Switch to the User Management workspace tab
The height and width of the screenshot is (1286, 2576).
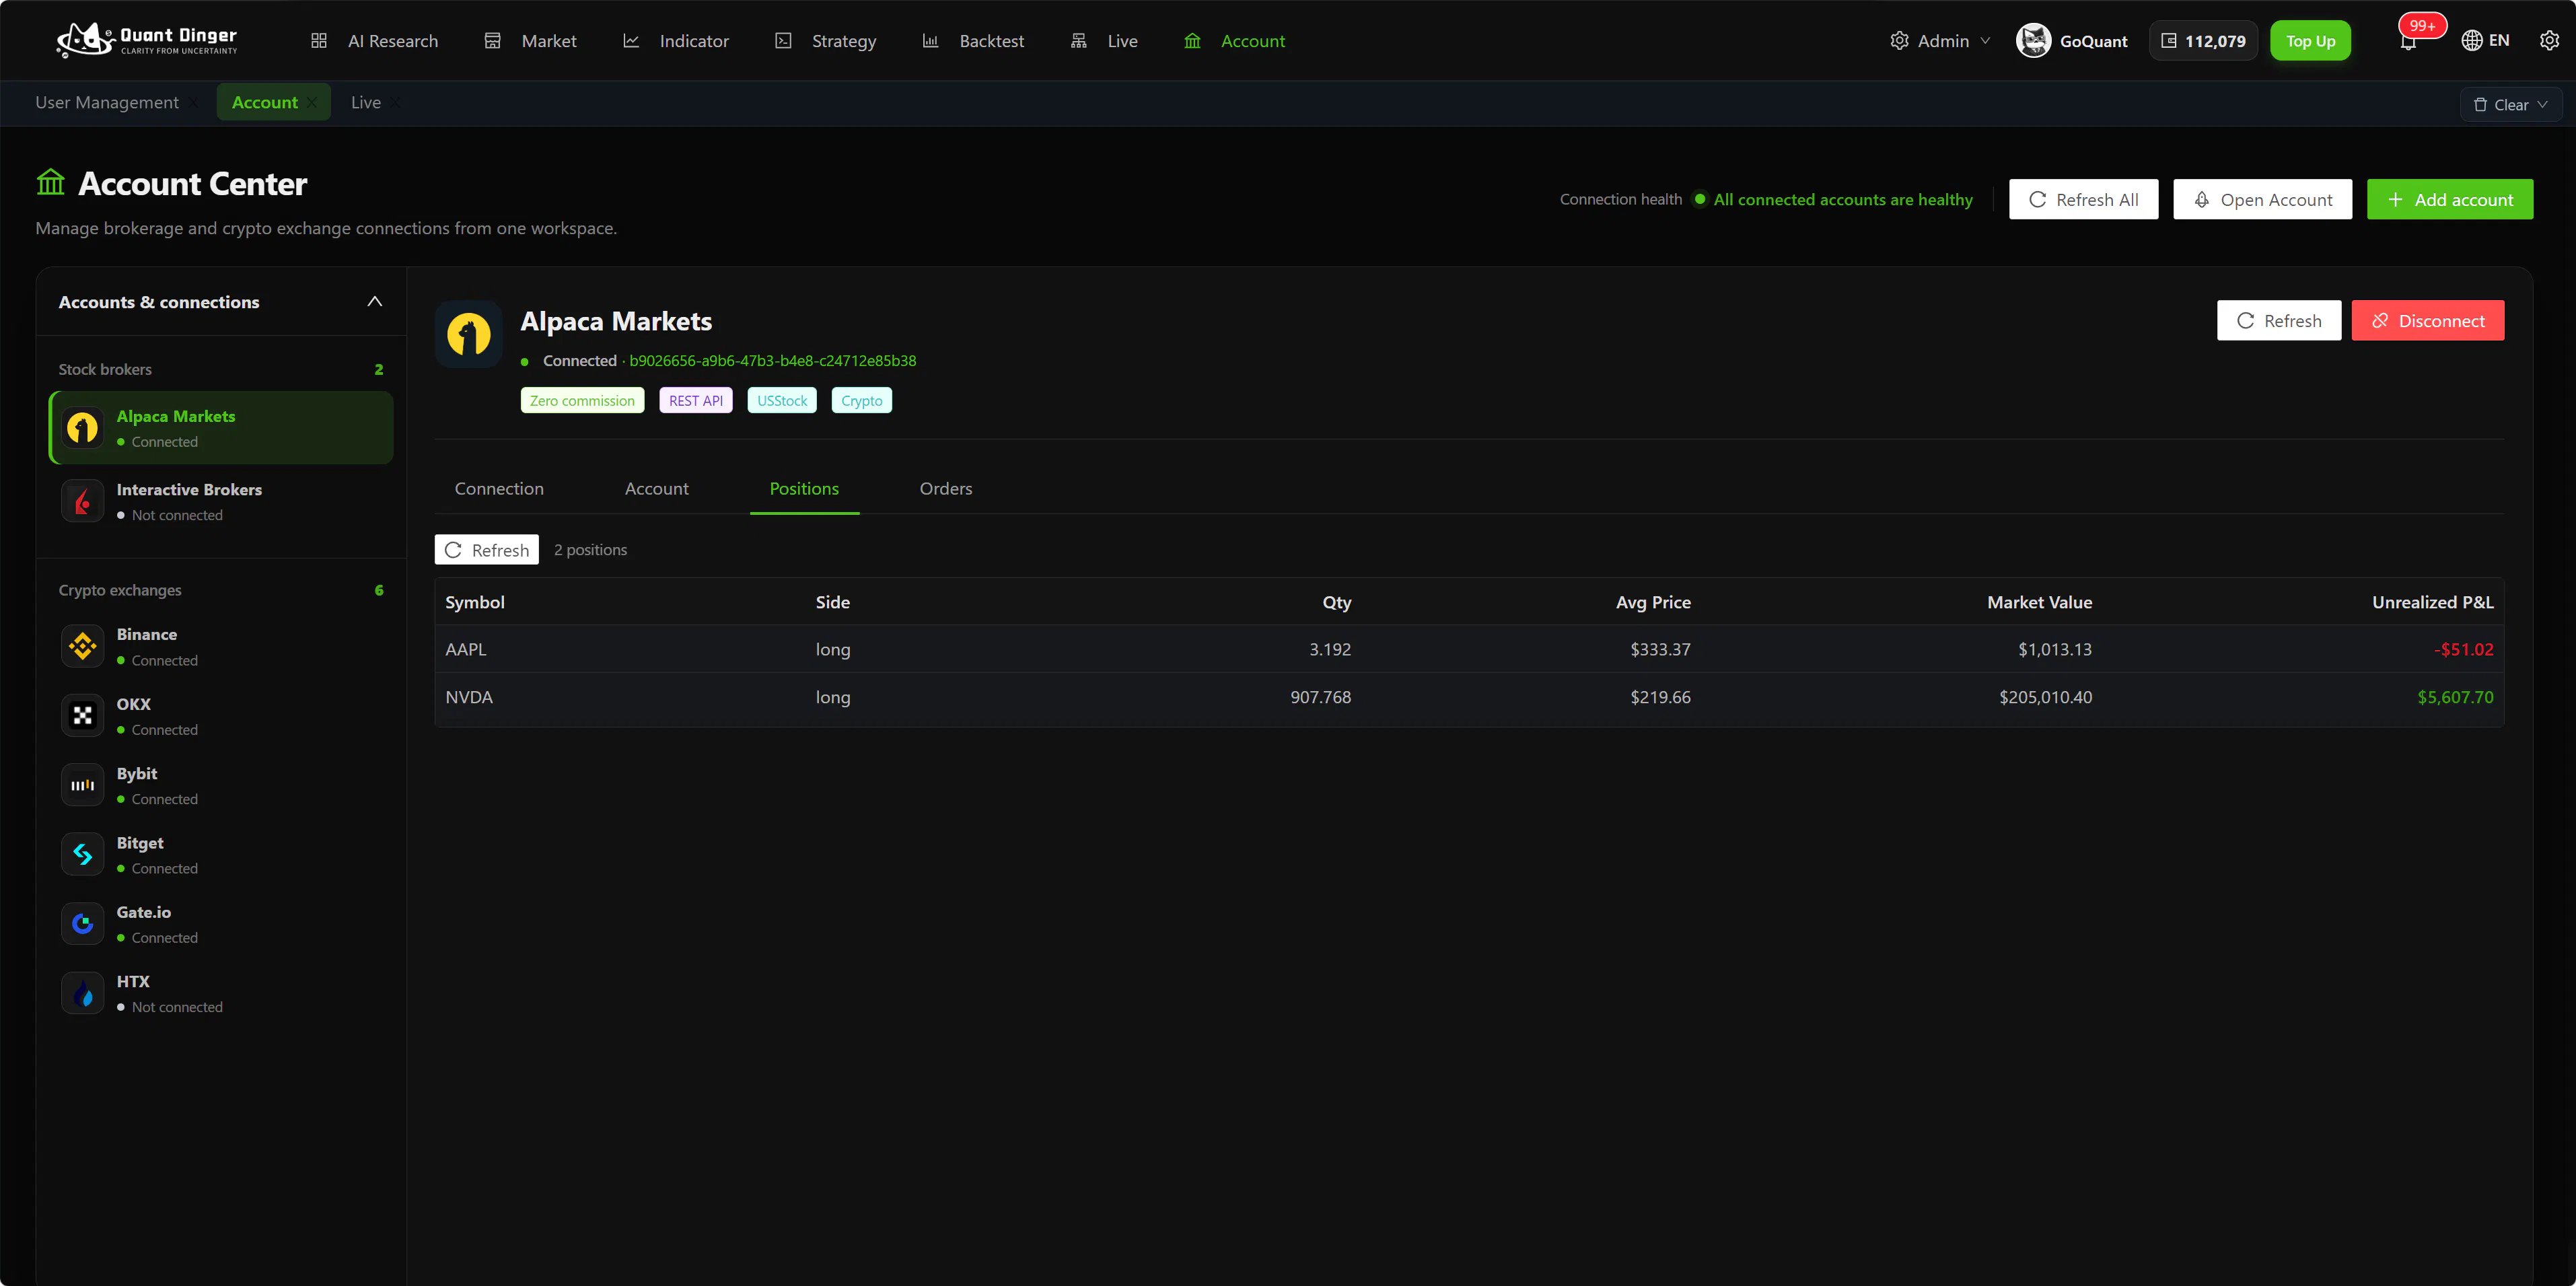pyautogui.click(x=107, y=103)
